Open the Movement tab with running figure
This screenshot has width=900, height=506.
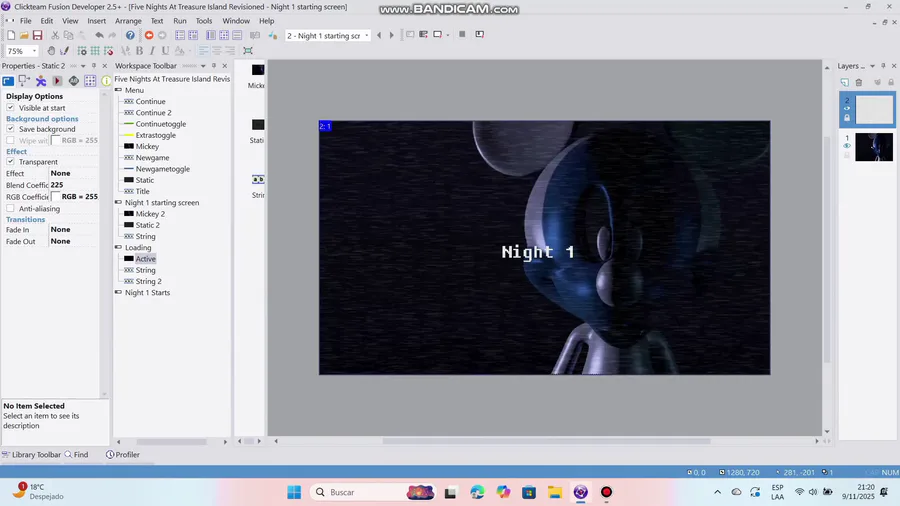click(41, 81)
